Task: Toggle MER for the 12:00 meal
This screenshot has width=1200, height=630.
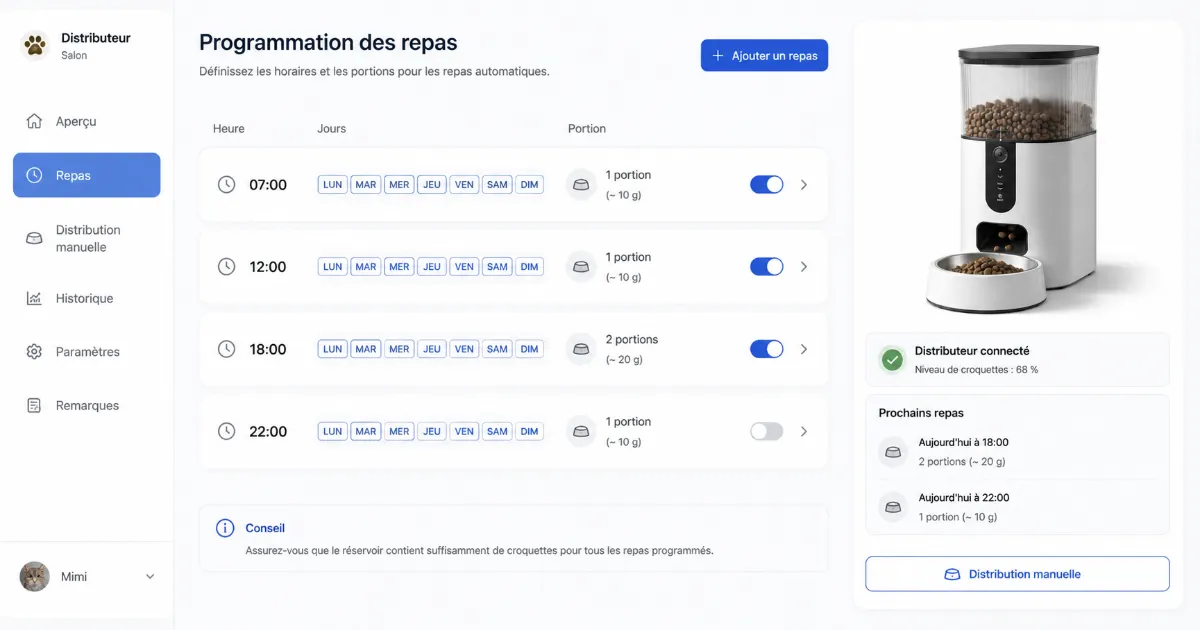Action: click(399, 267)
